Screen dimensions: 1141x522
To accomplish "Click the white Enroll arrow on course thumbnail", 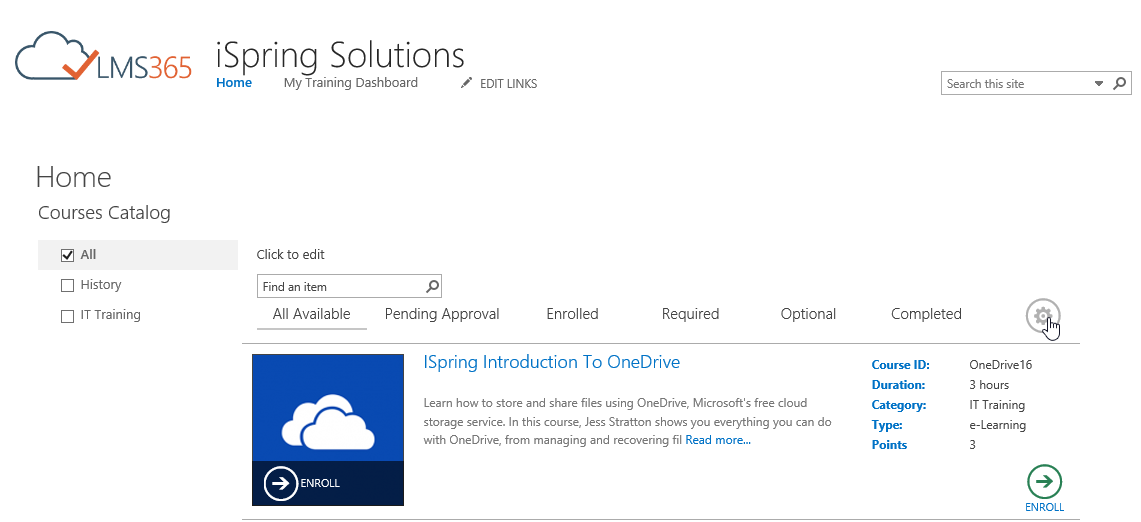I will point(281,483).
